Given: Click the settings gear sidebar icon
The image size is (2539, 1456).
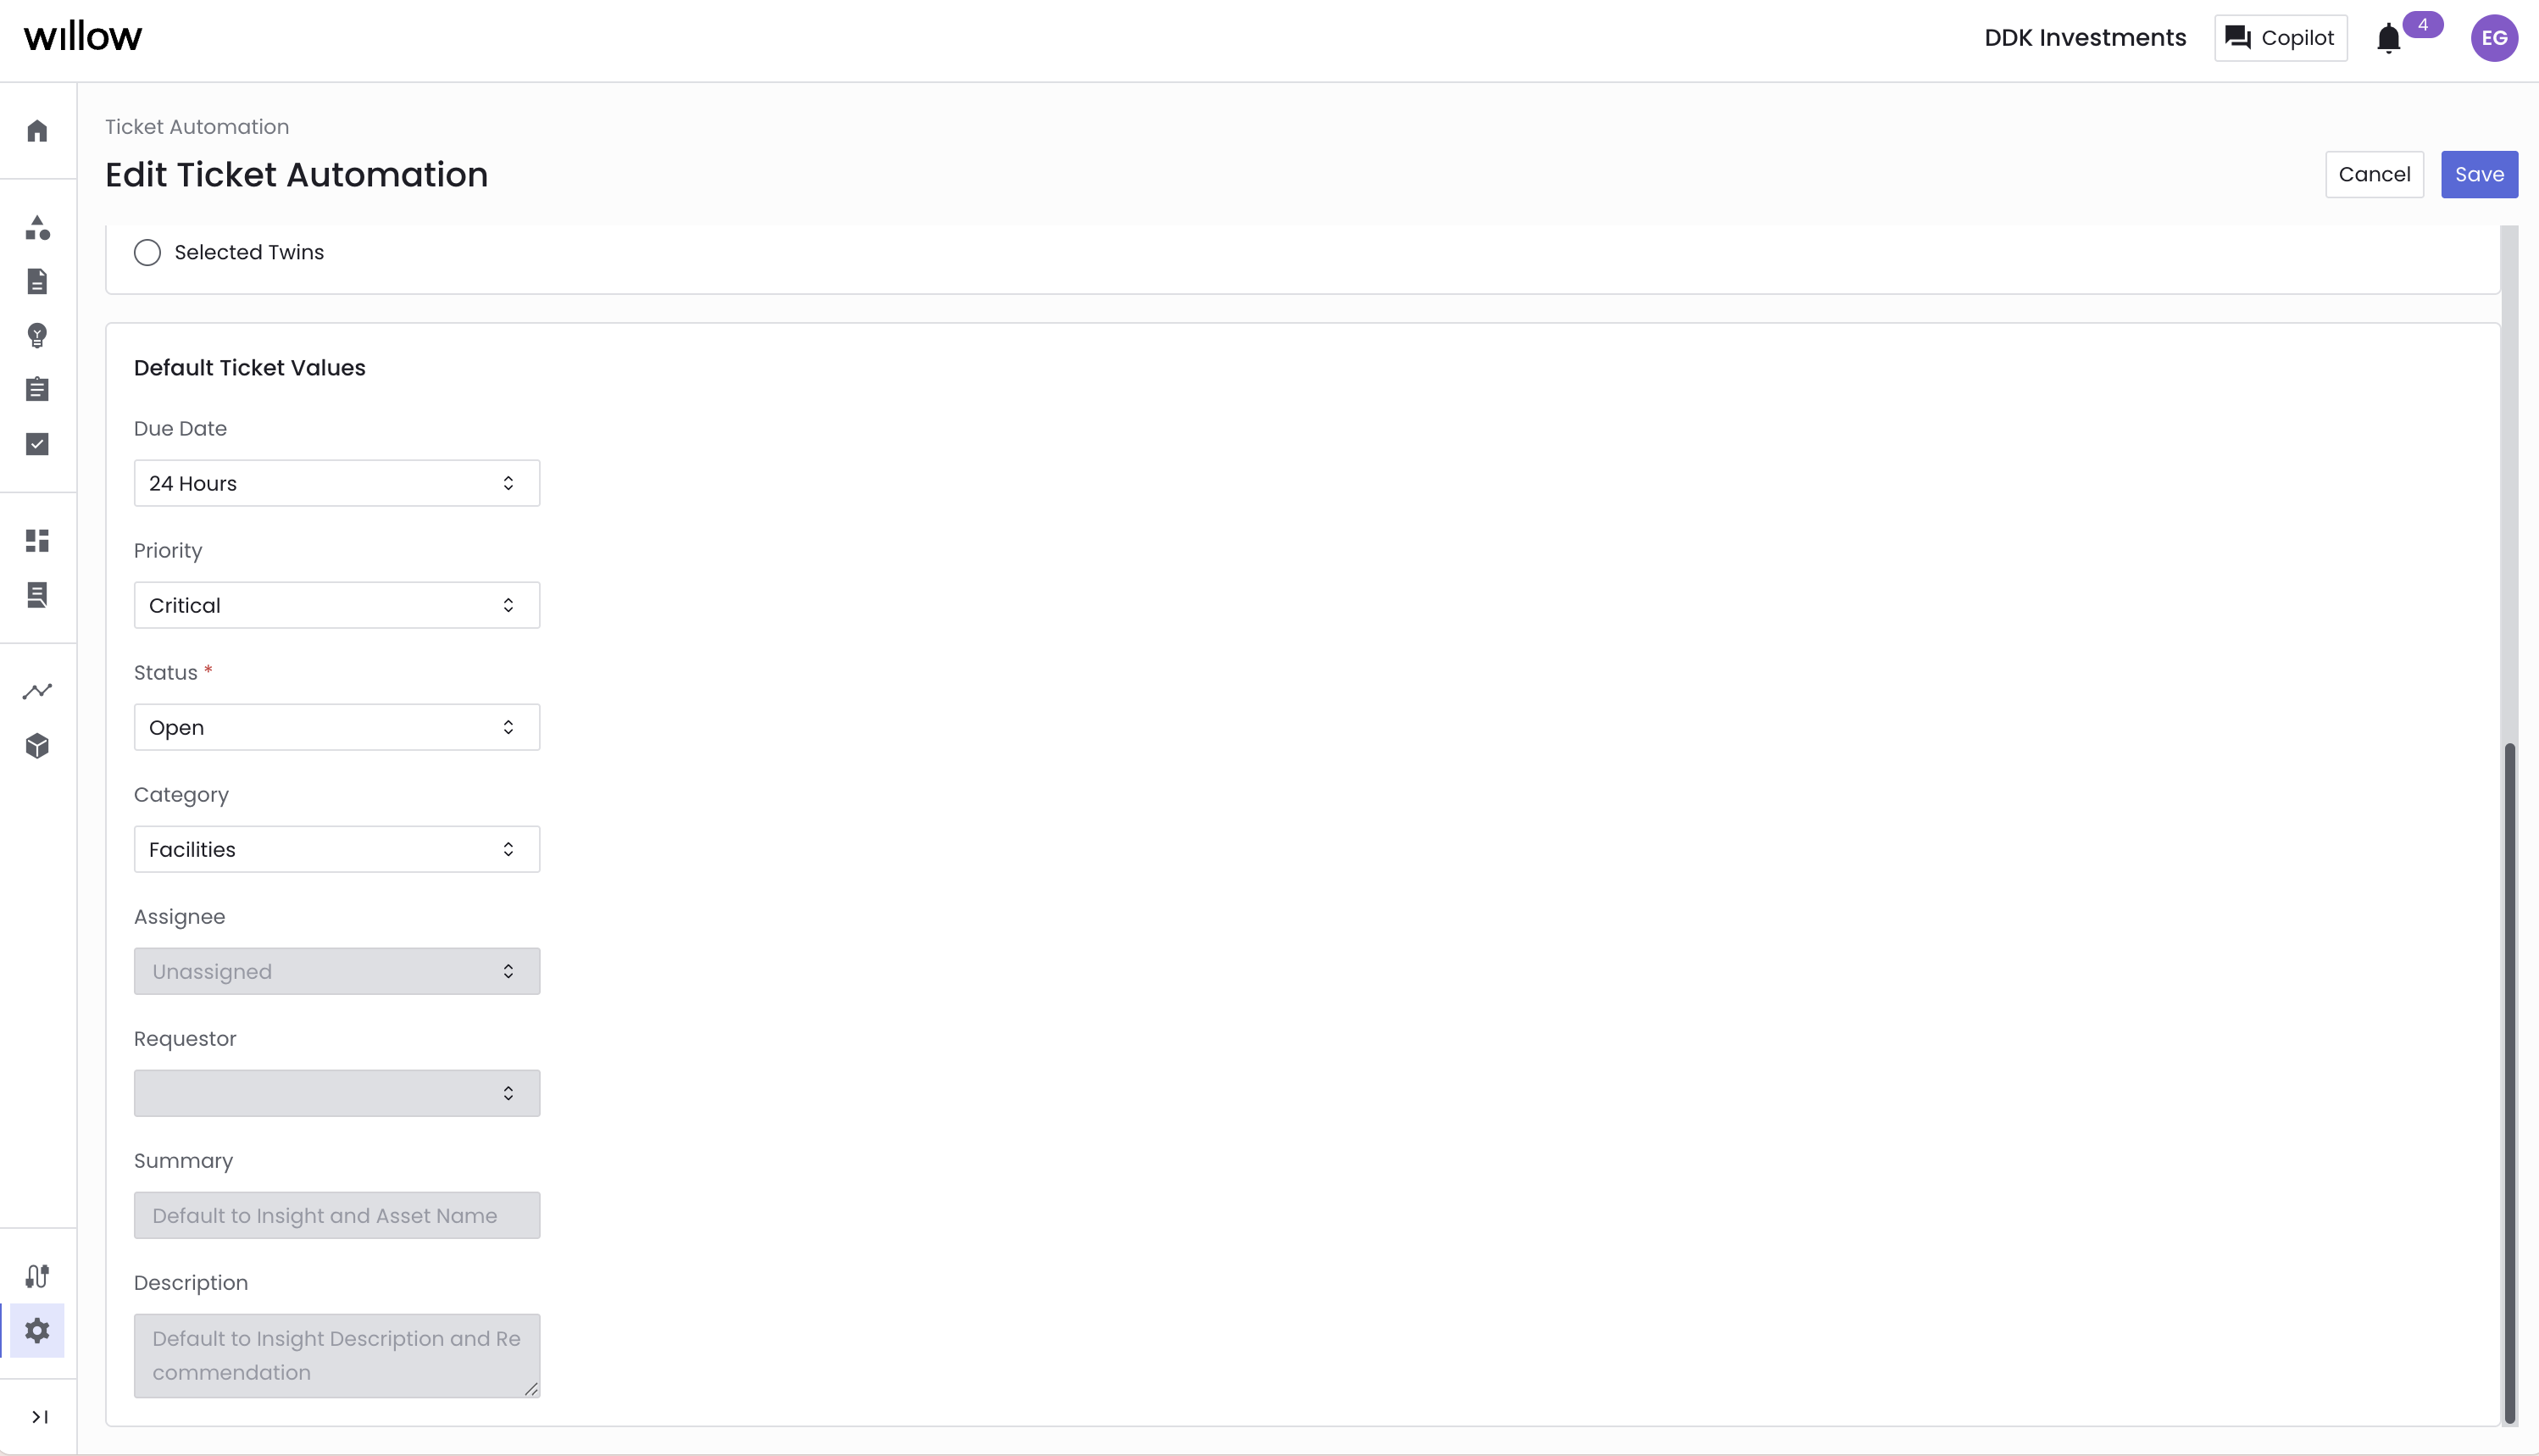Looking at the screenshot, I should coord(37,1331).
